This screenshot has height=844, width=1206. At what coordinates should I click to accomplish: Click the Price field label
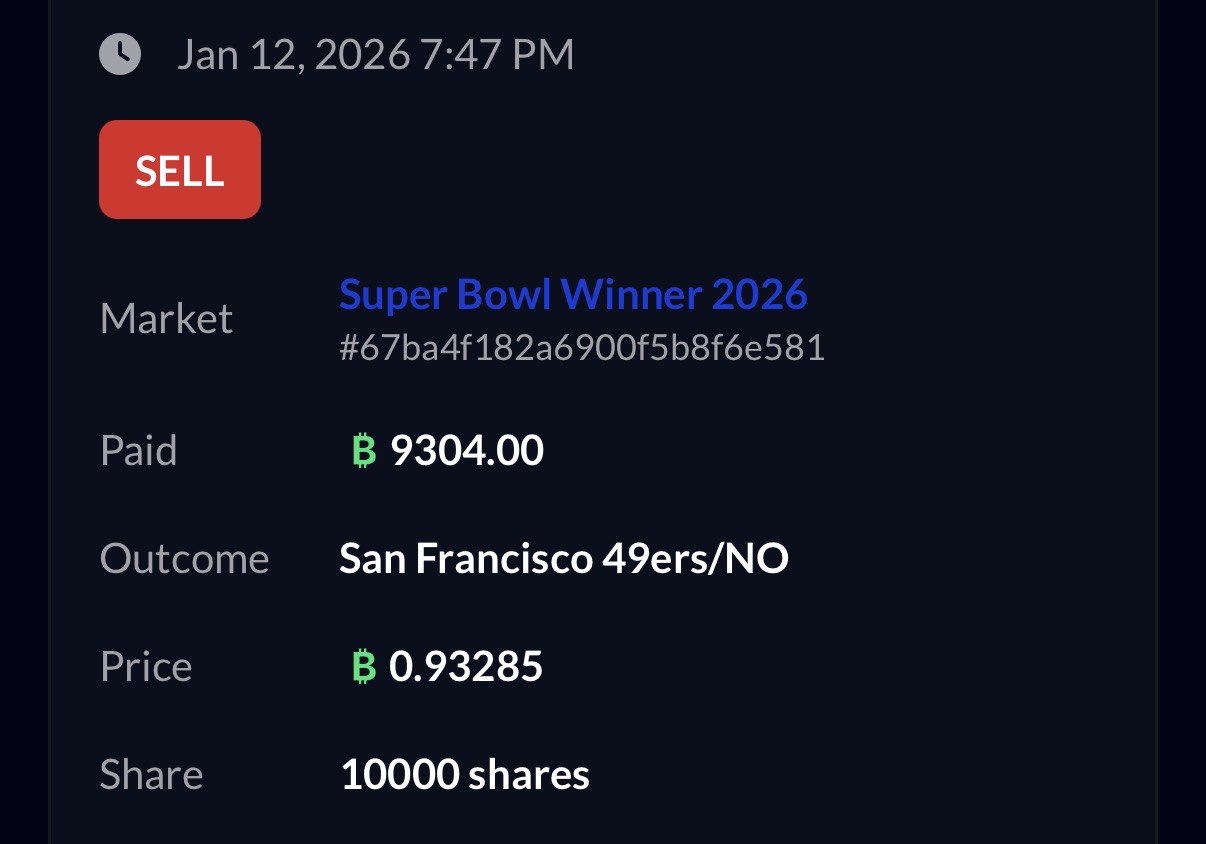click(x=146, y=667)
